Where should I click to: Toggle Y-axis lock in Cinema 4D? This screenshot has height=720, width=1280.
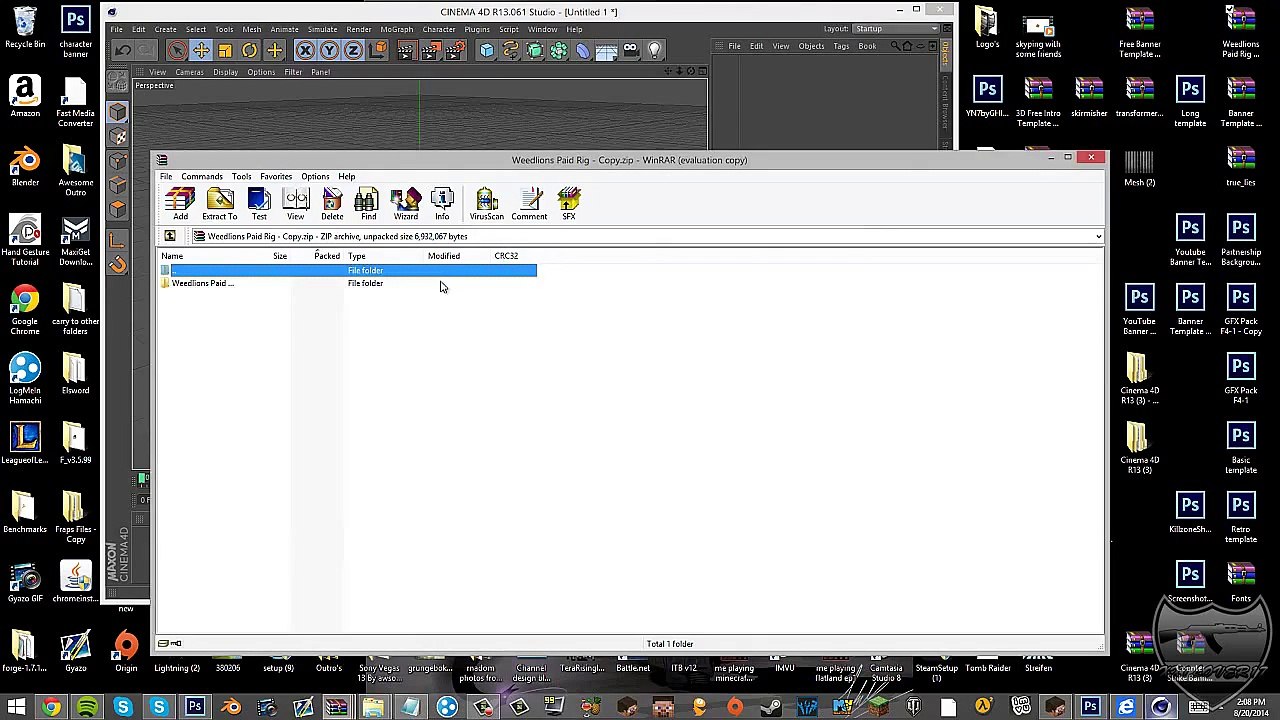click(329, 50)
